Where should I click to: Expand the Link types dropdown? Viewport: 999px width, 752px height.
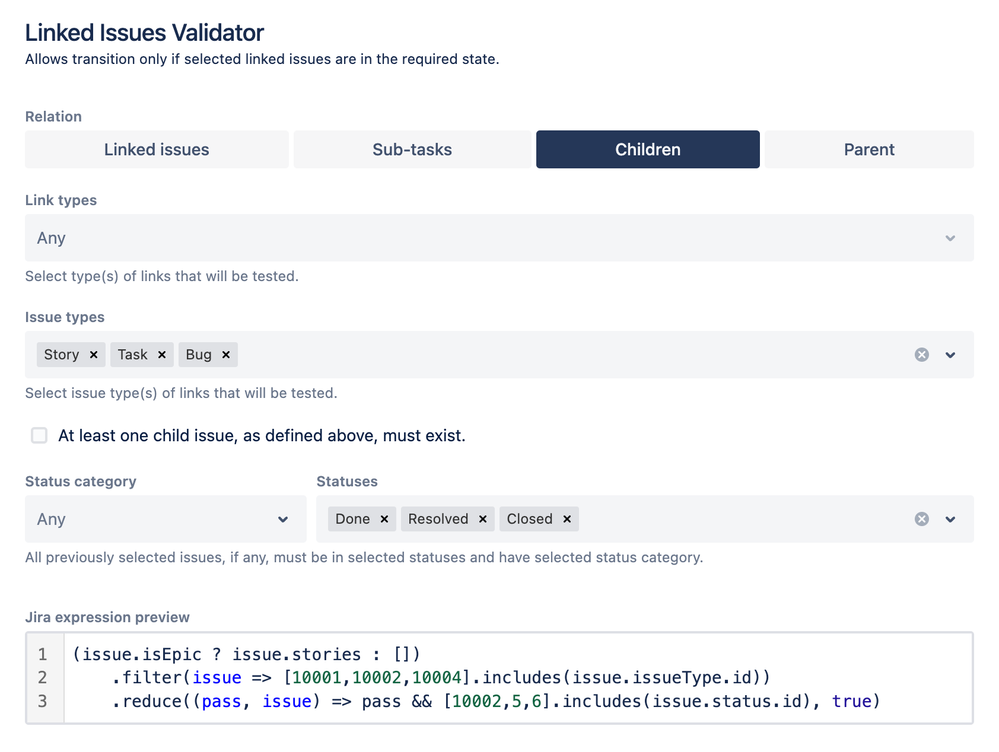click(x=499, y=238)
